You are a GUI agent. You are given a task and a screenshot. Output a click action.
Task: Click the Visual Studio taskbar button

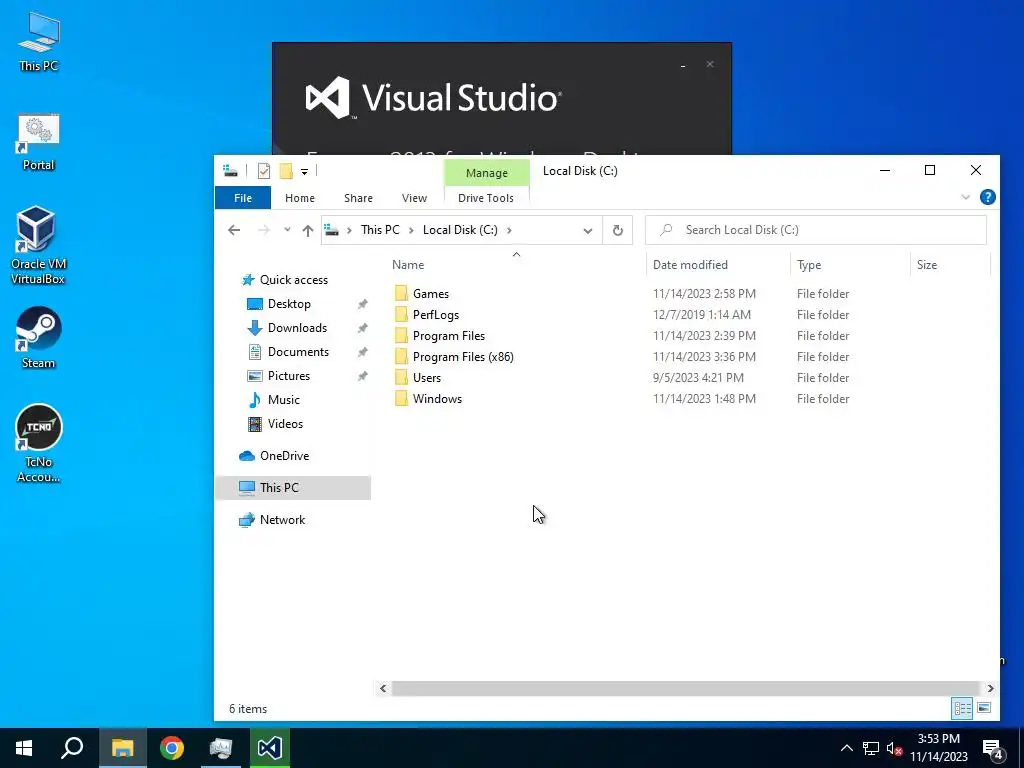tap(270, 748)
